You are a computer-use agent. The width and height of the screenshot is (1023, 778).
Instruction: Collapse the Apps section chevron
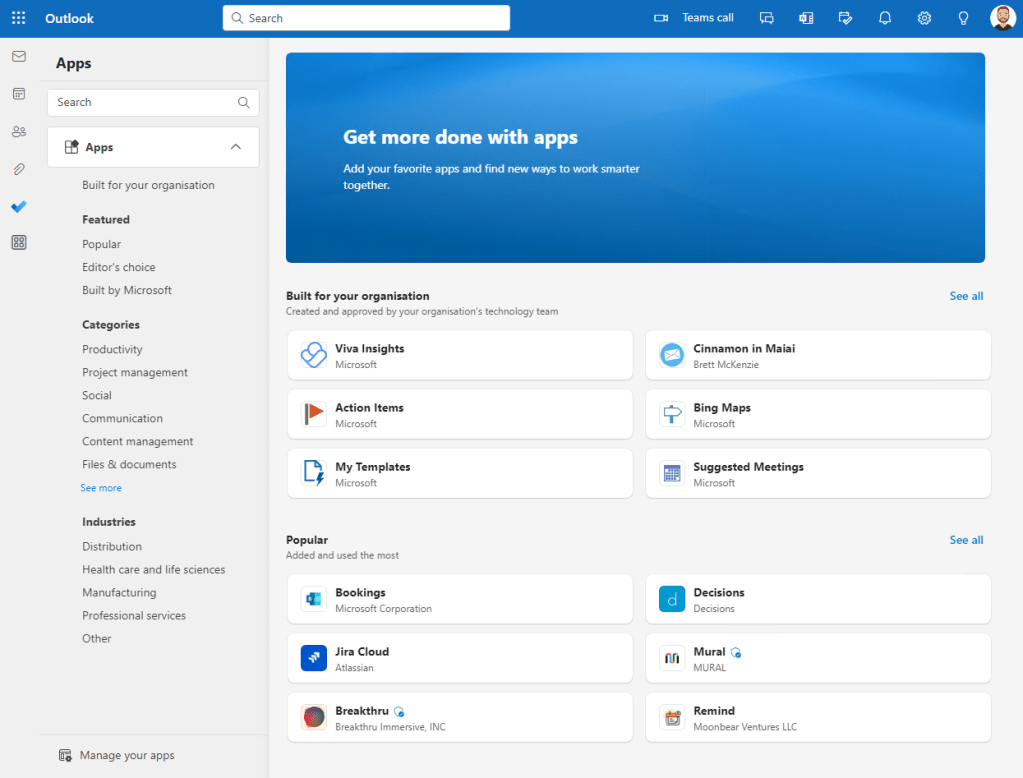(236, 147)
